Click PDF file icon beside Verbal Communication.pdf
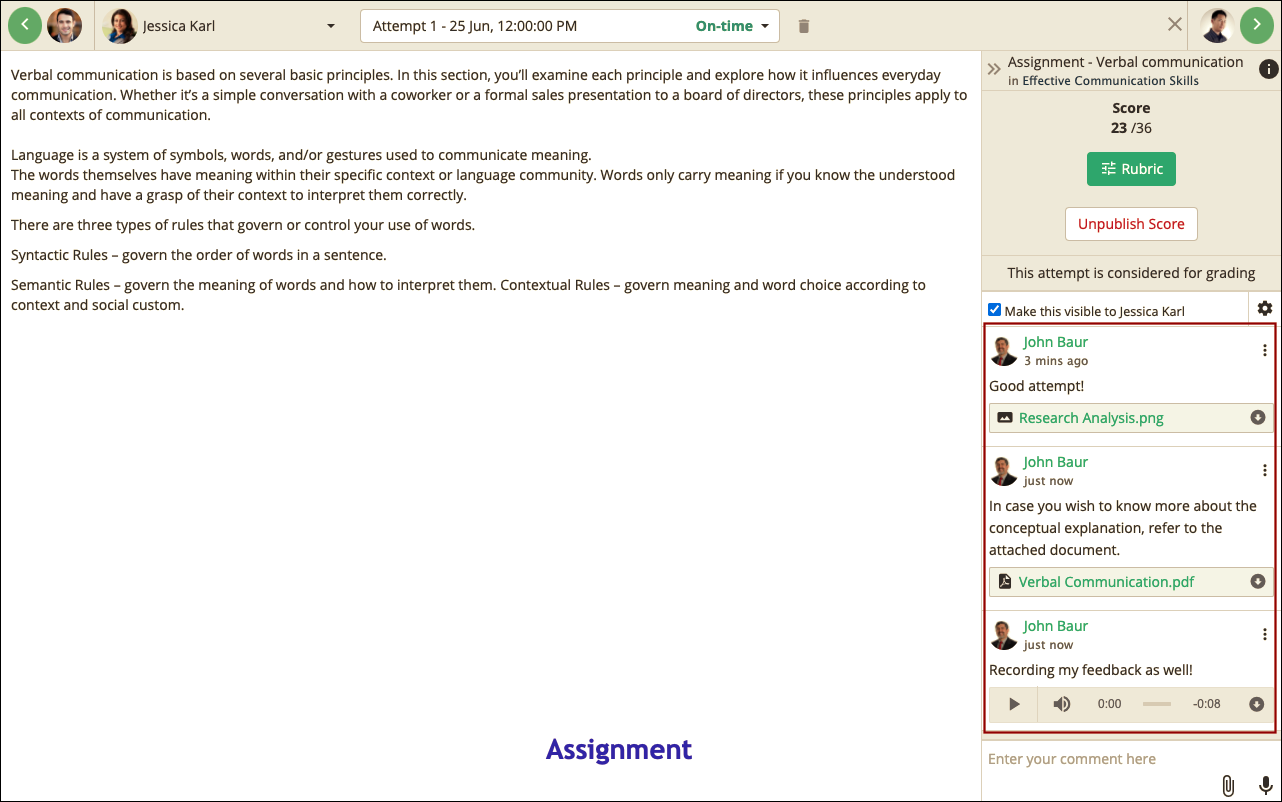Image resolution: width=1282 pixels, height=802 pixels. pyautogui.click(x=1005, y=582)
